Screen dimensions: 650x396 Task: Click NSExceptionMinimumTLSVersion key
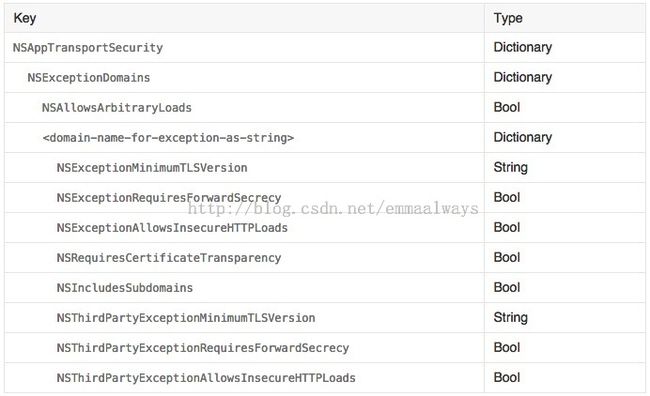tap(152, 168)
